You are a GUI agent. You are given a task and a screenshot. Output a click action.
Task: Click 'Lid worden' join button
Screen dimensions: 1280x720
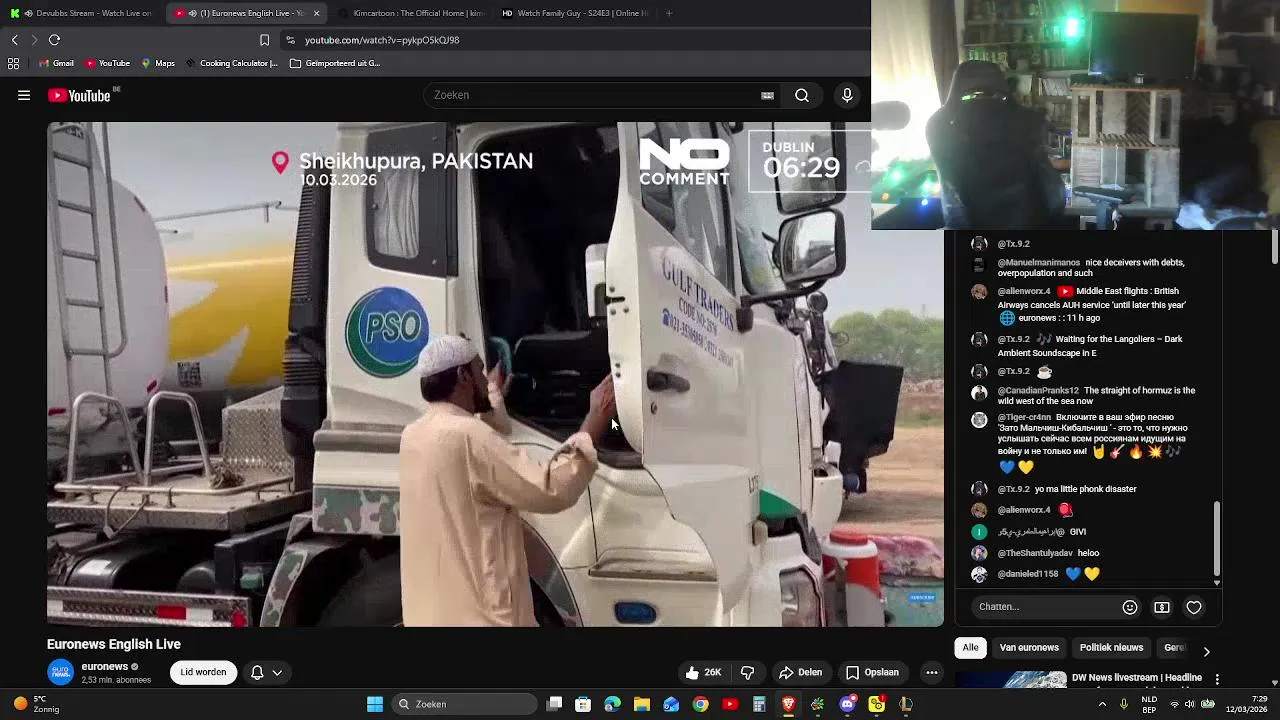coord(203,672)
